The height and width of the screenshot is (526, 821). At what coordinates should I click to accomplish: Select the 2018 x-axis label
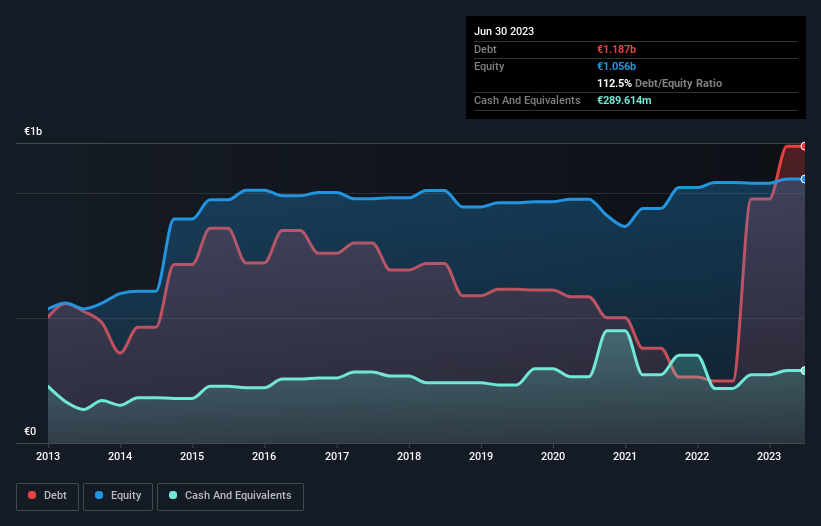pyautogui.click(x=409, y=456)
